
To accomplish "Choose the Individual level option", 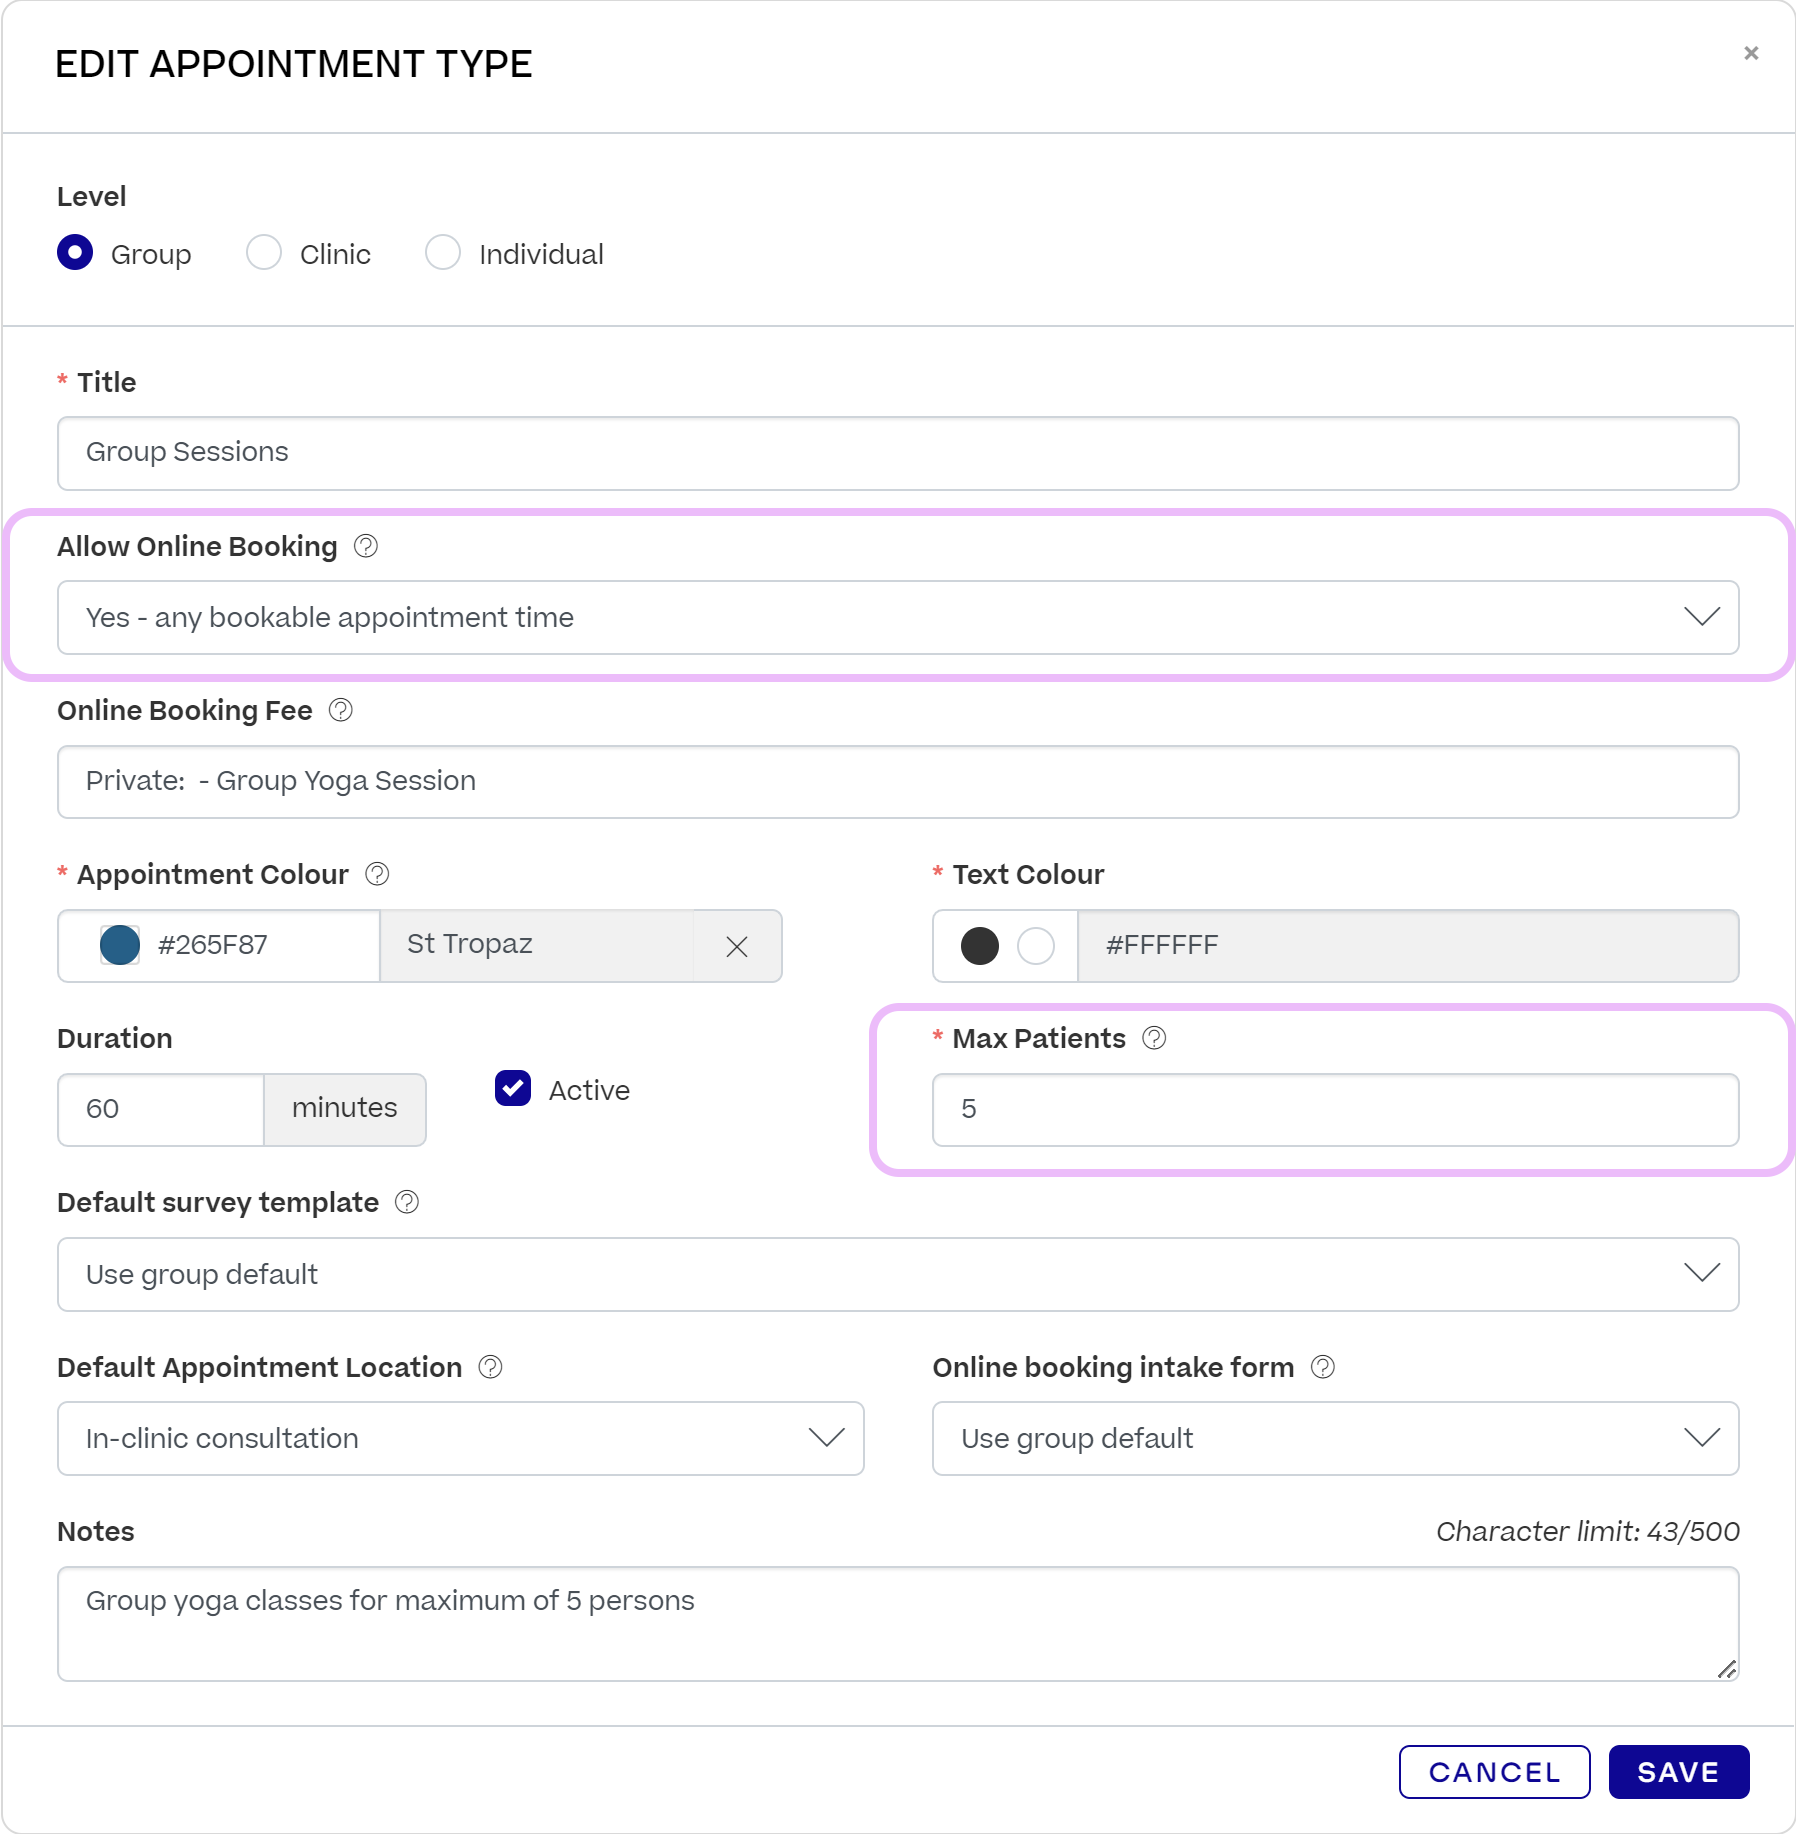I will (443, 252).
